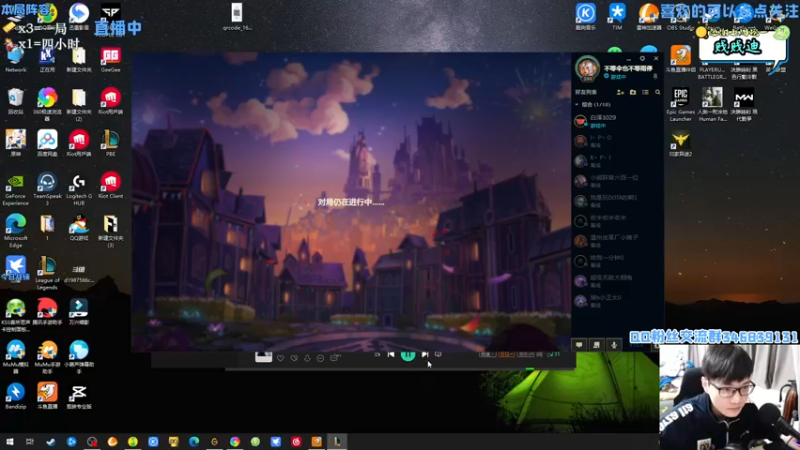Viewport: 800px width, 450px height.
Task: Open GeForce Experience shortcut
Action: (15, 189)
